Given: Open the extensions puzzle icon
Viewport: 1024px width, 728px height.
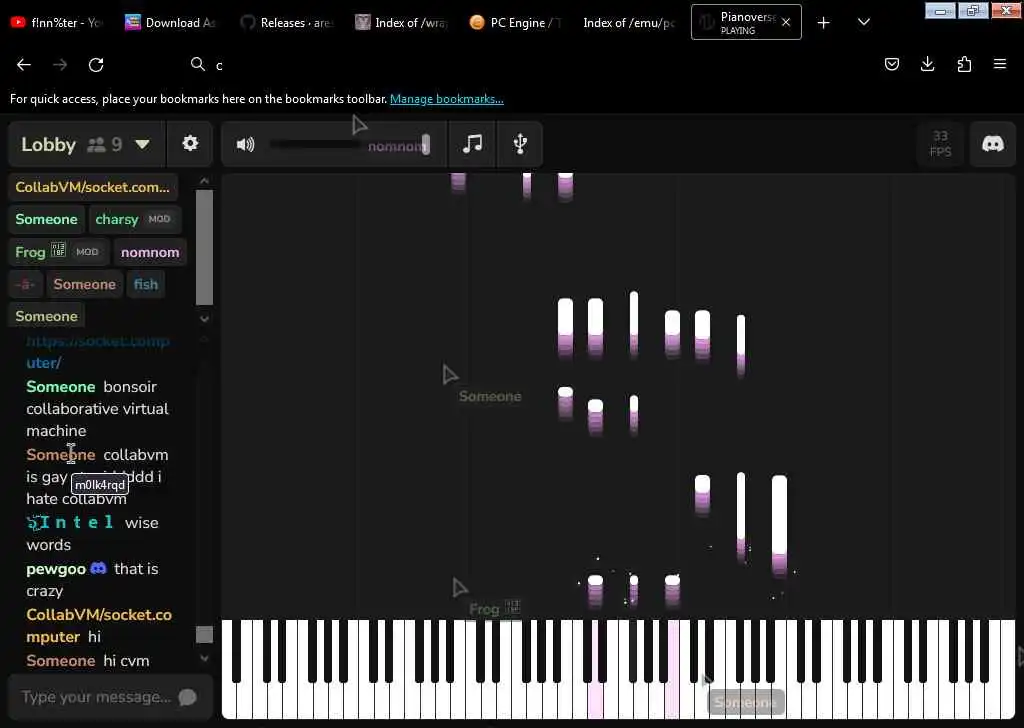Looking at the screenshot, I should (964, 64).
